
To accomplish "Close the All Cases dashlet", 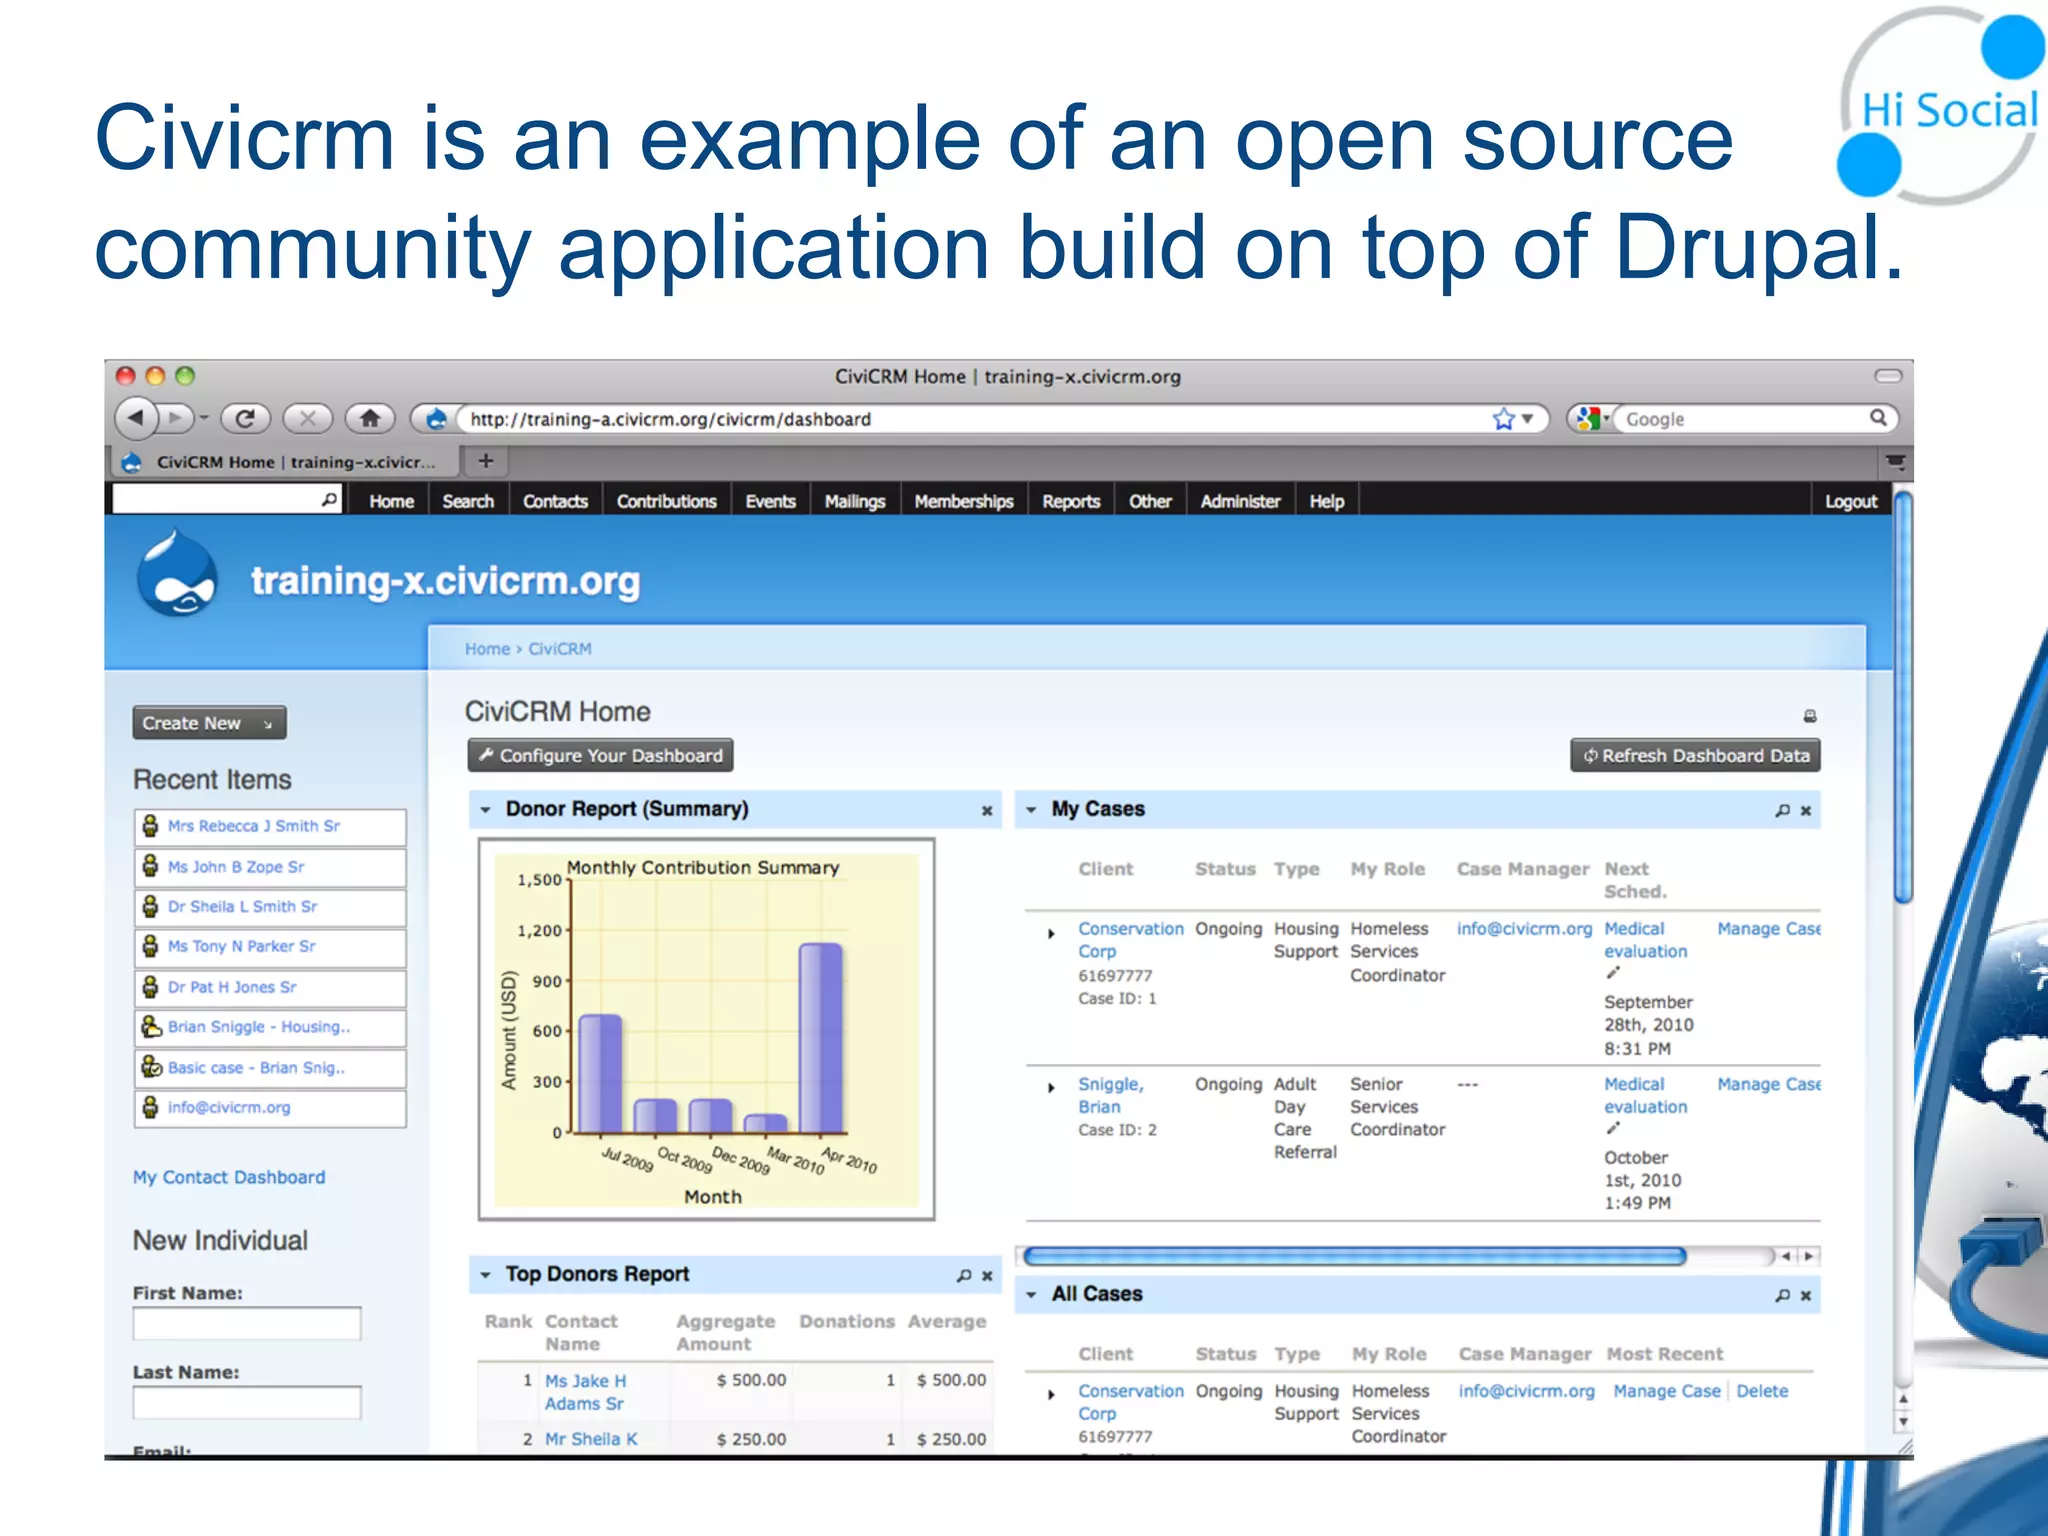I will 1806,1296.
